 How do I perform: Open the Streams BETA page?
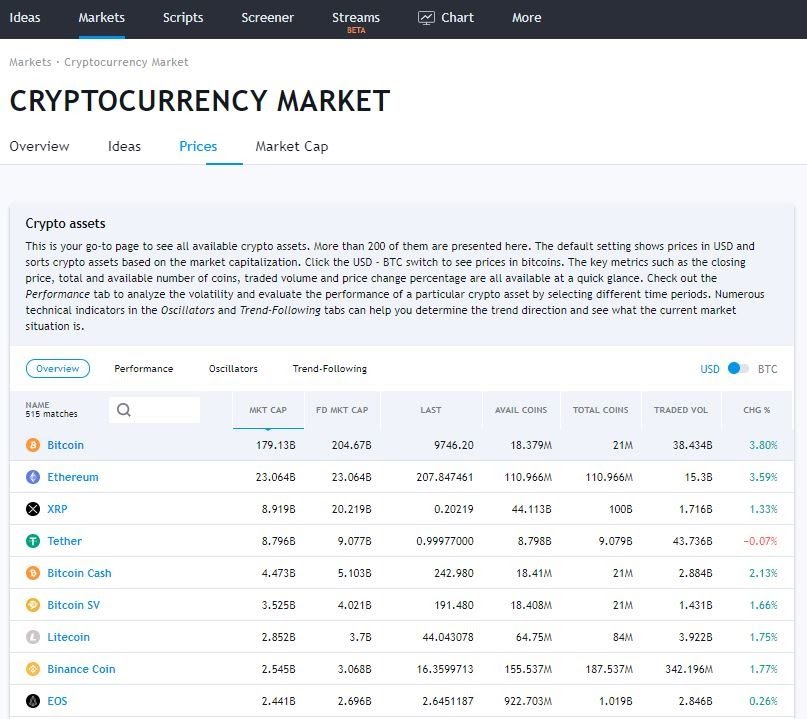pos(356,17)
